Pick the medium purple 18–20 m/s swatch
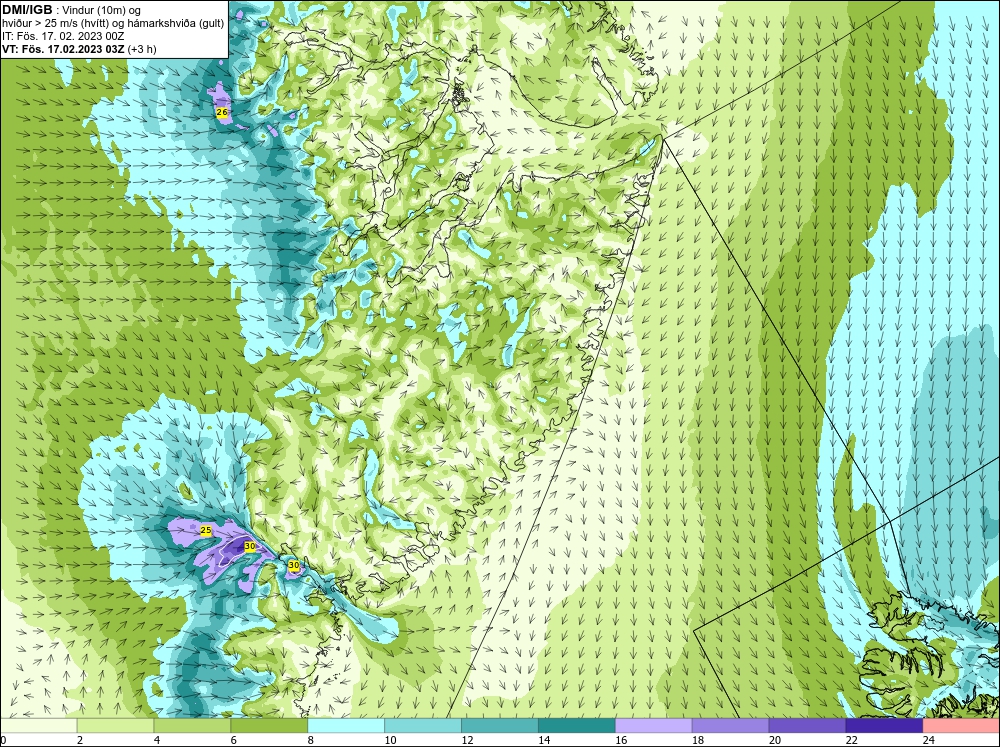 [730, 725]
